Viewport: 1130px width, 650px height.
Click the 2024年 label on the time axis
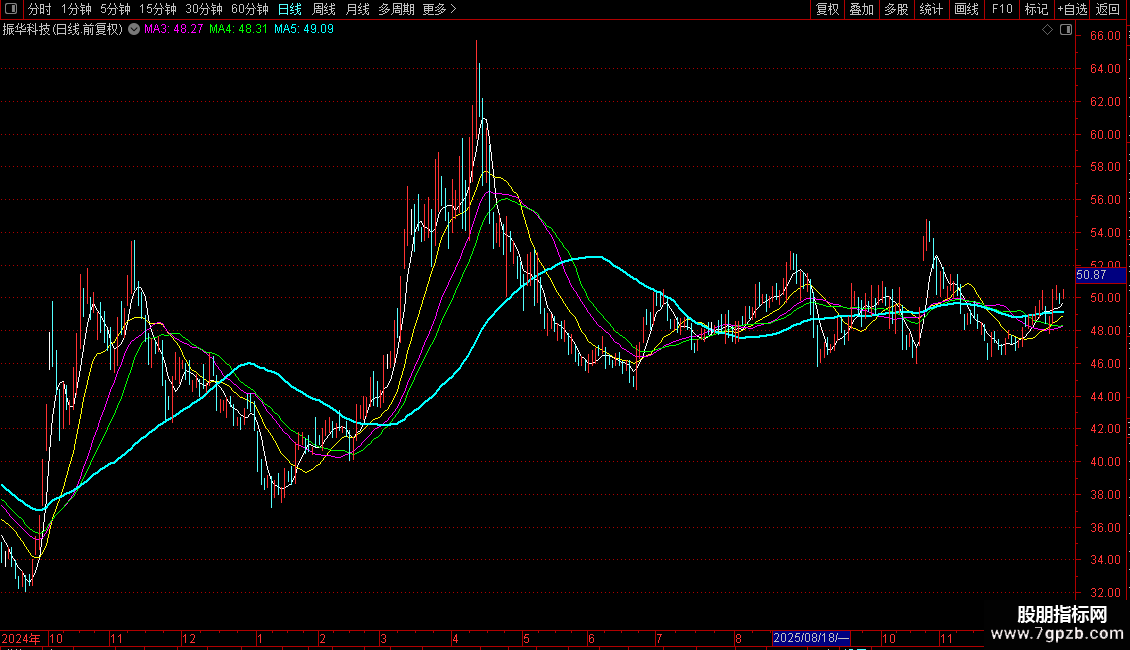(x=21, y=638)
